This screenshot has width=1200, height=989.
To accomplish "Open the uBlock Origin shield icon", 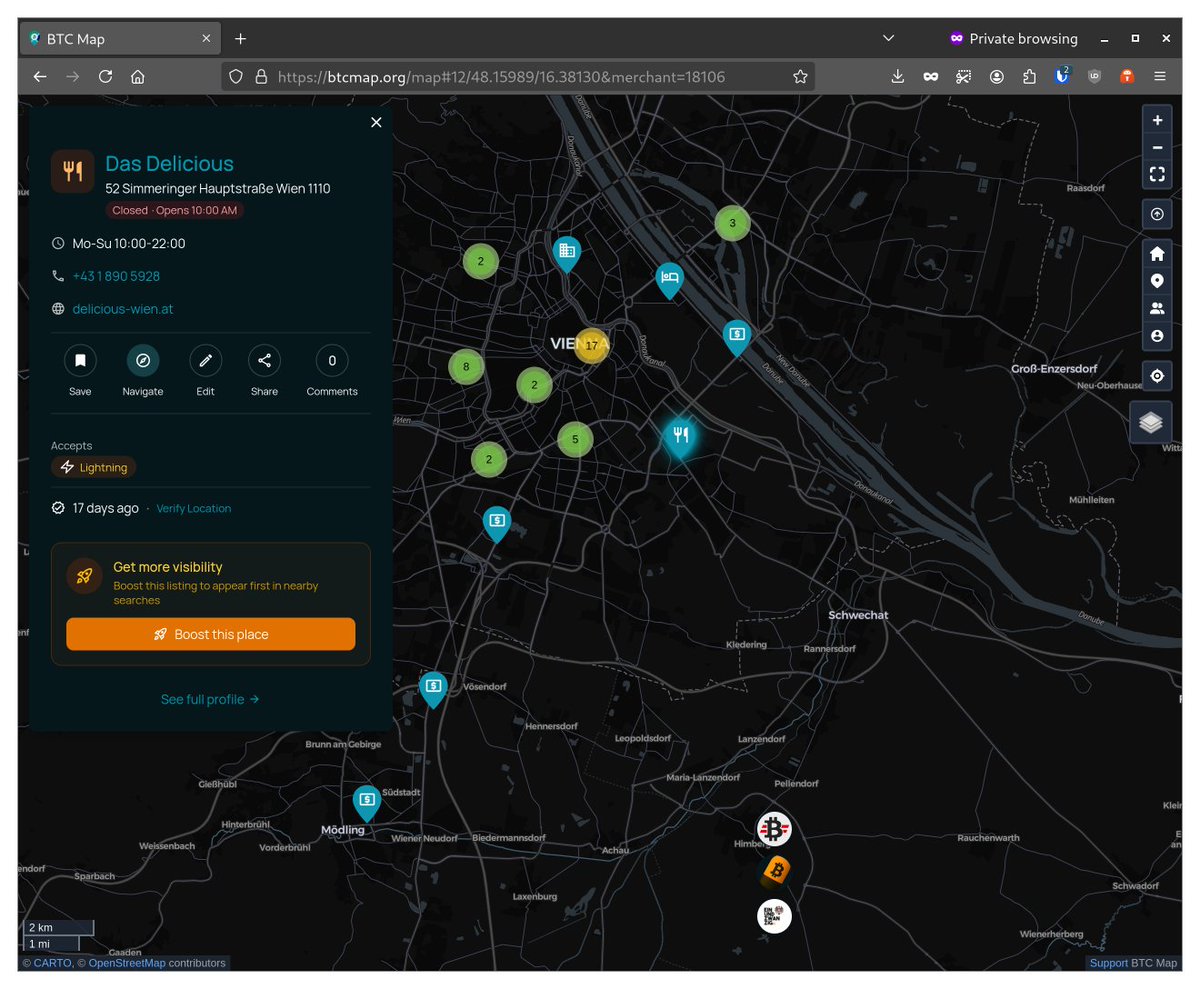I will (x=1094, y=76).
